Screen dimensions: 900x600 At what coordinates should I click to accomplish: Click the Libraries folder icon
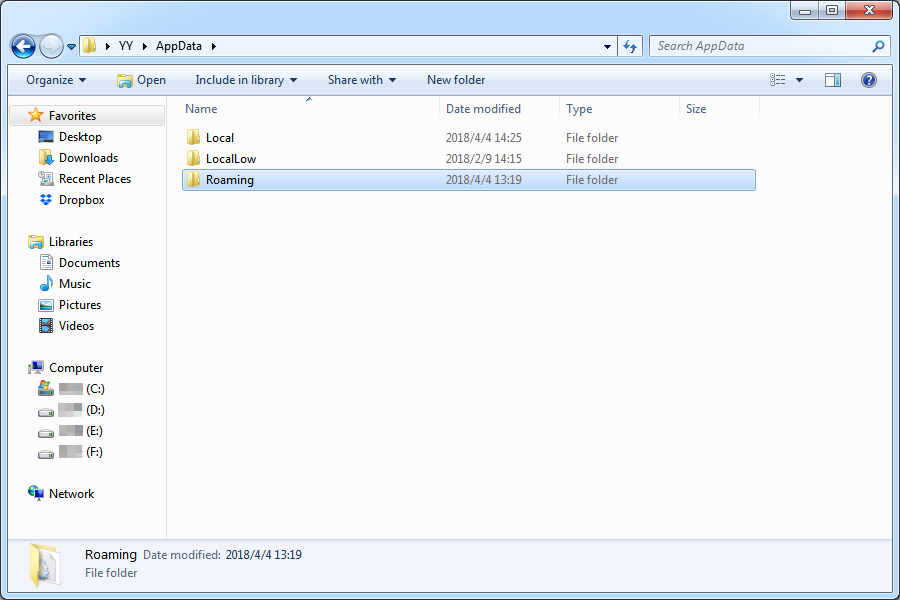(36, 242)
